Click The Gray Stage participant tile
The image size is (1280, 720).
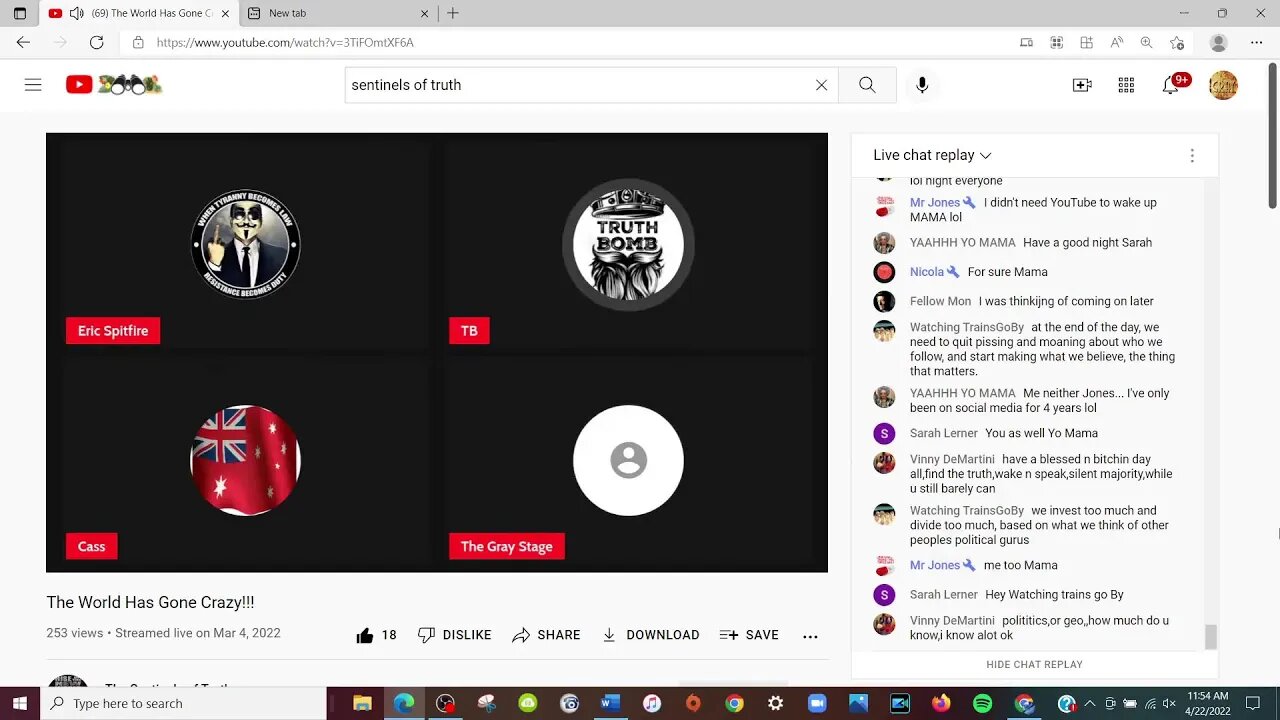(628, 460)
